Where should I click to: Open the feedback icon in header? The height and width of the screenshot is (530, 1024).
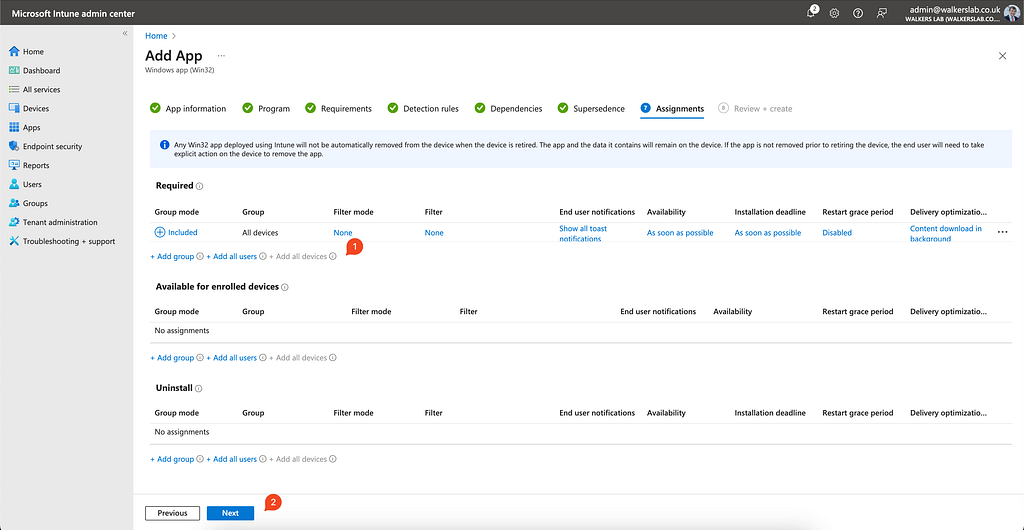881,13
